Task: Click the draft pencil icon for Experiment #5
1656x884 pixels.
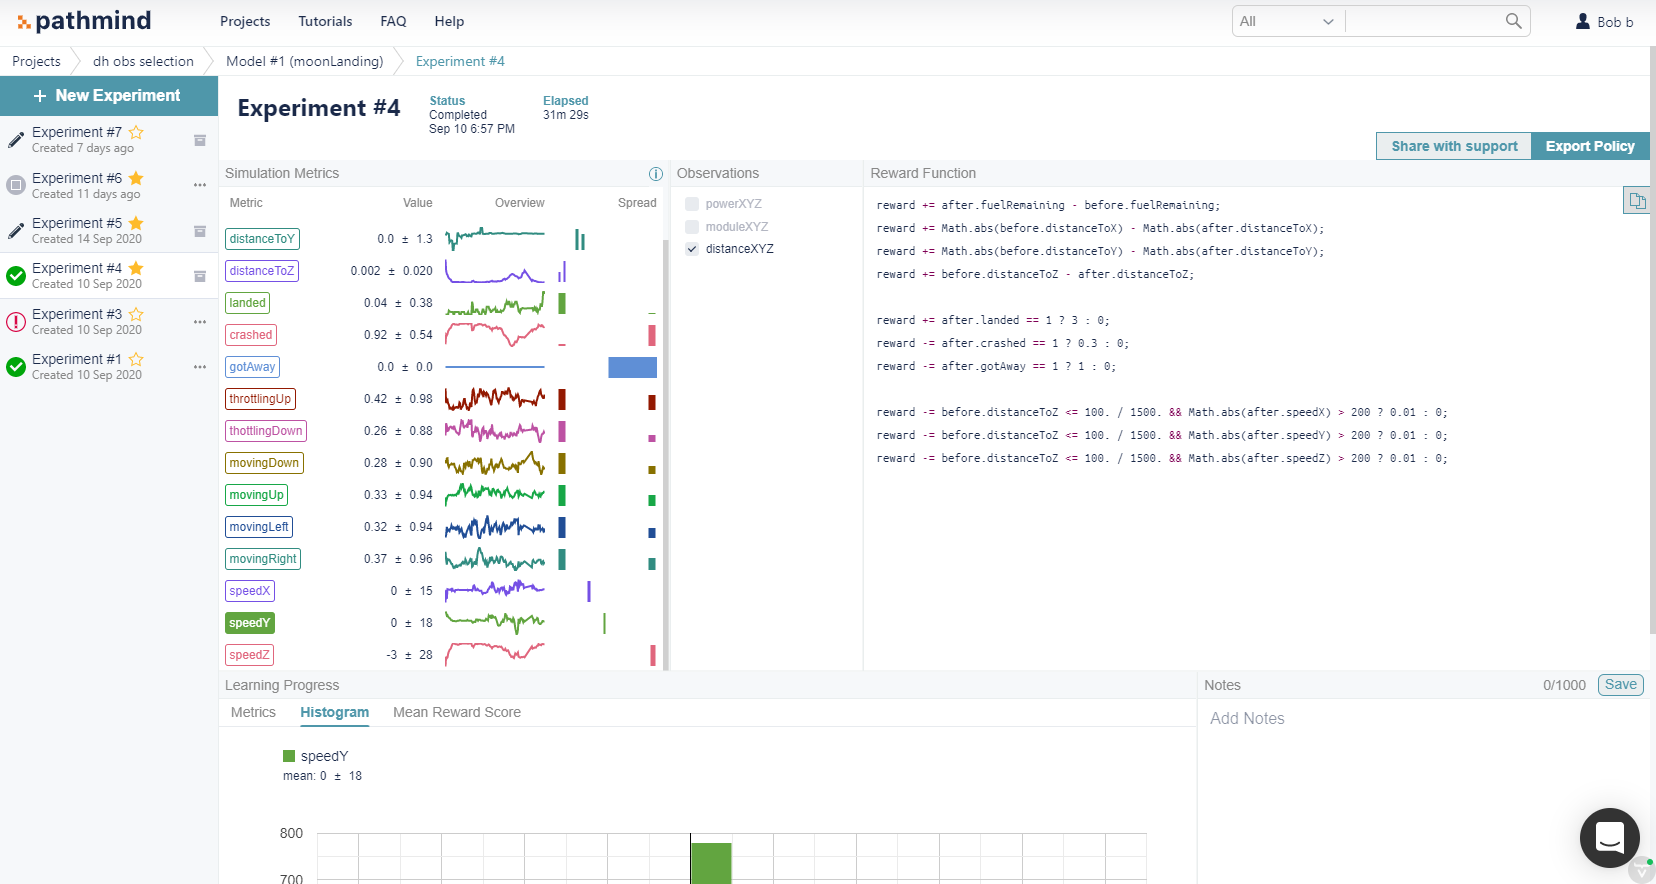Action: click(x=16, y=231)
